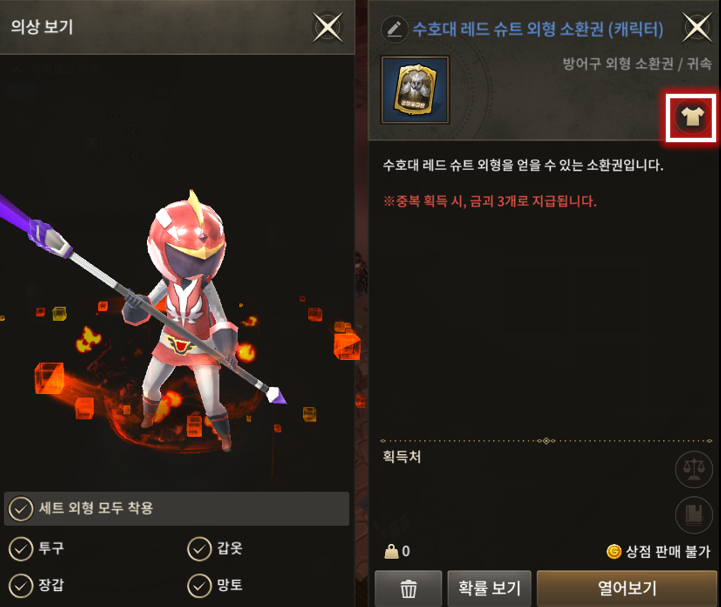The height and width of the screenshot is (607, 721).
Task: Click the bag weight icon showing 0
Action: 391,551
